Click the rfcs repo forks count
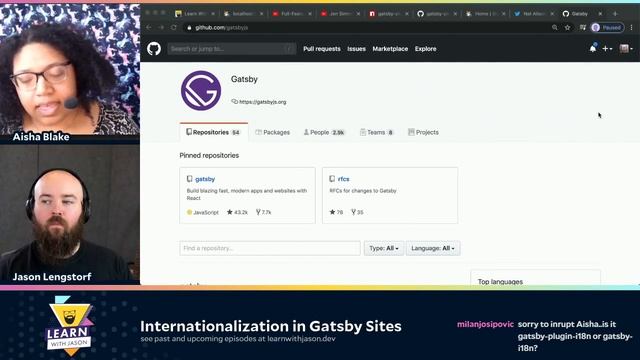 click(357, 212)
